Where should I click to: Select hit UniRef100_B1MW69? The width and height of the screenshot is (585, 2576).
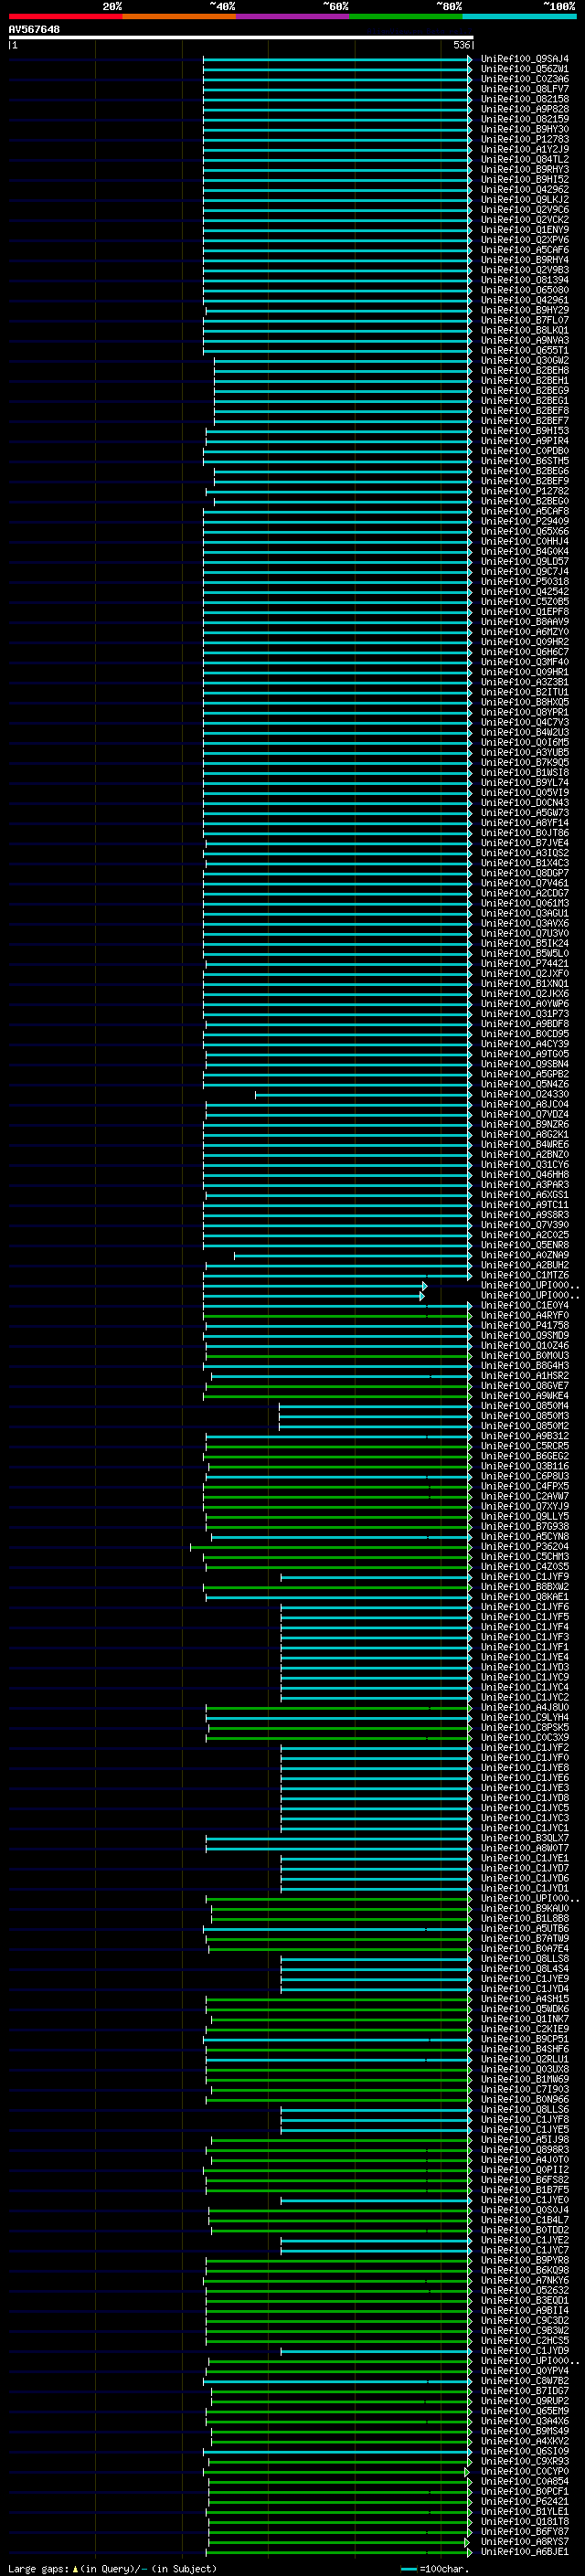pyautogui.click(x=524, y=2079)
